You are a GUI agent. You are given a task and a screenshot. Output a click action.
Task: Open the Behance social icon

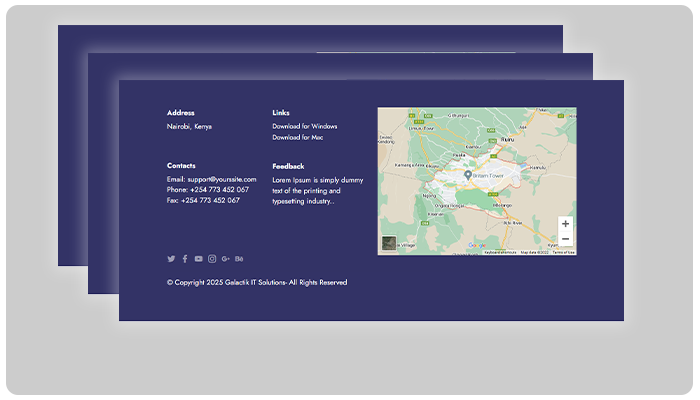pos(239,259)
